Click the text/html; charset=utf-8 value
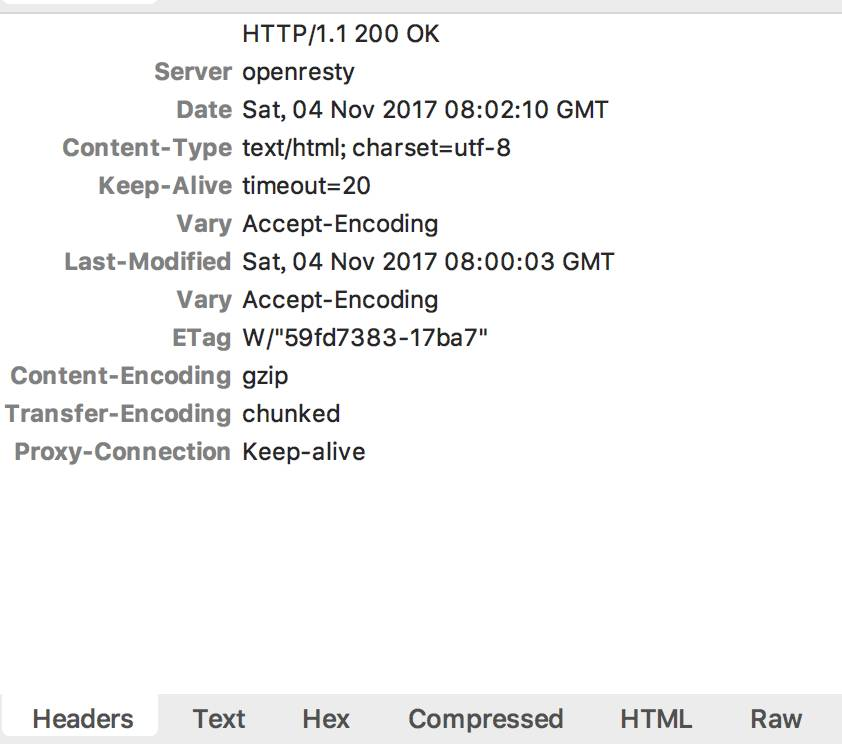 [x=376, y=148]
